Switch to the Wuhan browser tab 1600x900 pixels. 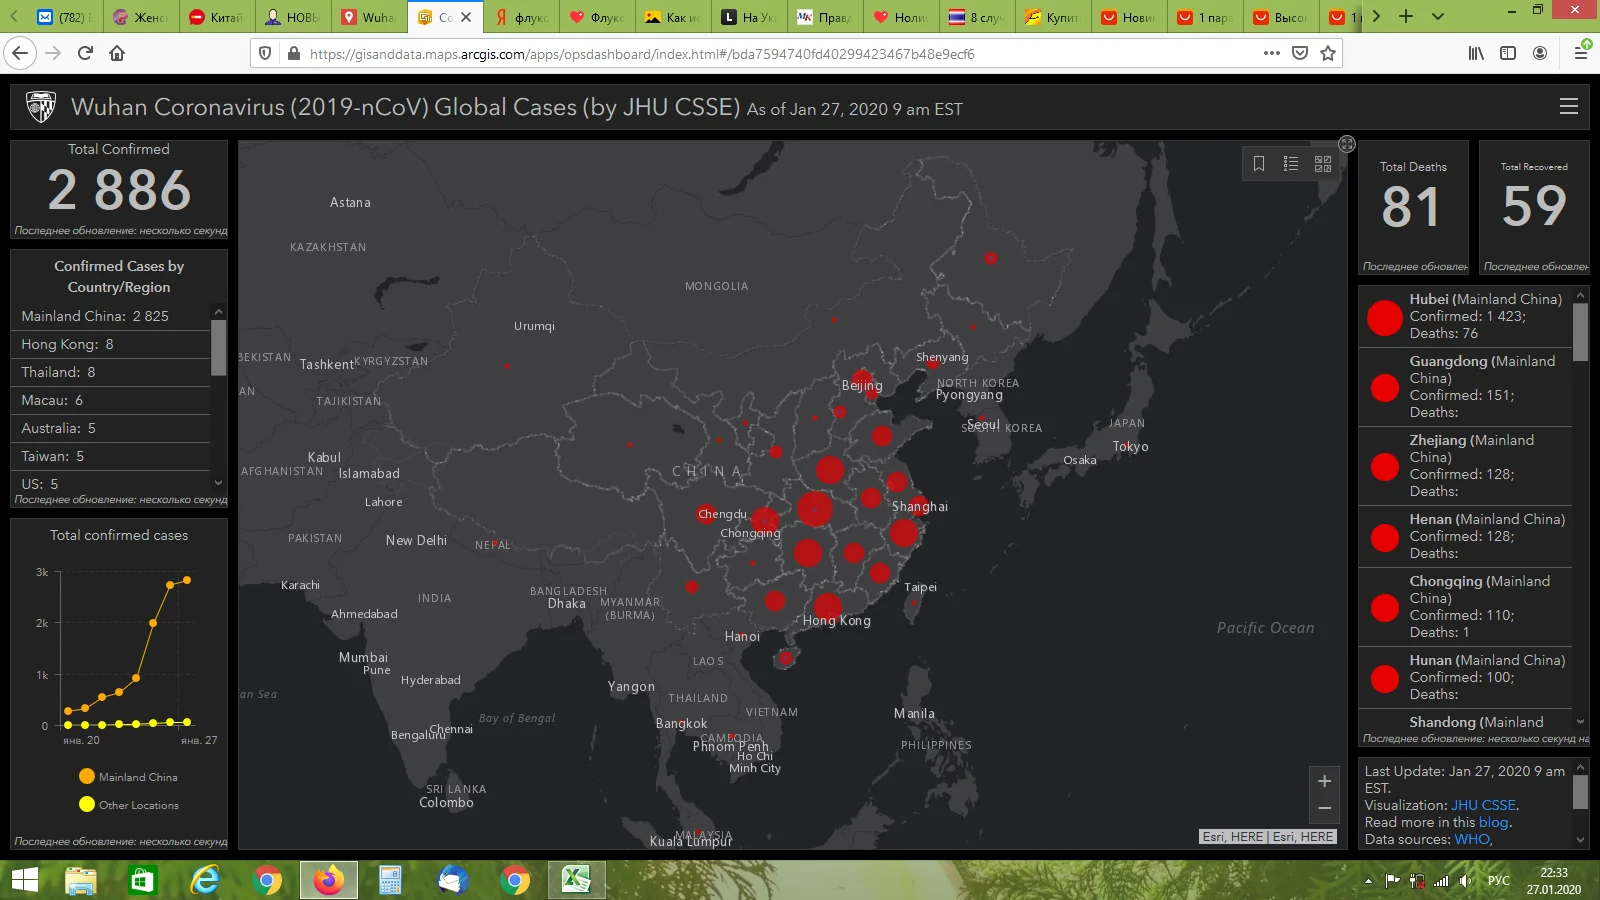(370, 17)
